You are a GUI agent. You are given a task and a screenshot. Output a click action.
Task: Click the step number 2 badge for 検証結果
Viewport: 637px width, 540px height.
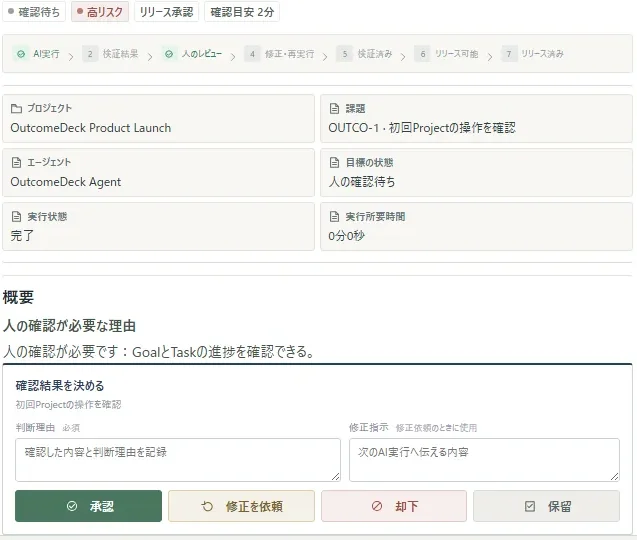(x=90, y=54)
